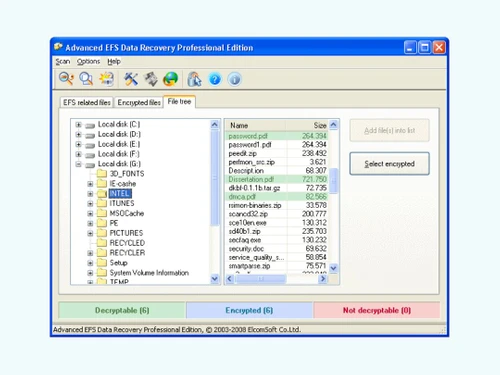Click the file list up scroll arrow
The image size is (500, 375).
[333, 125]
